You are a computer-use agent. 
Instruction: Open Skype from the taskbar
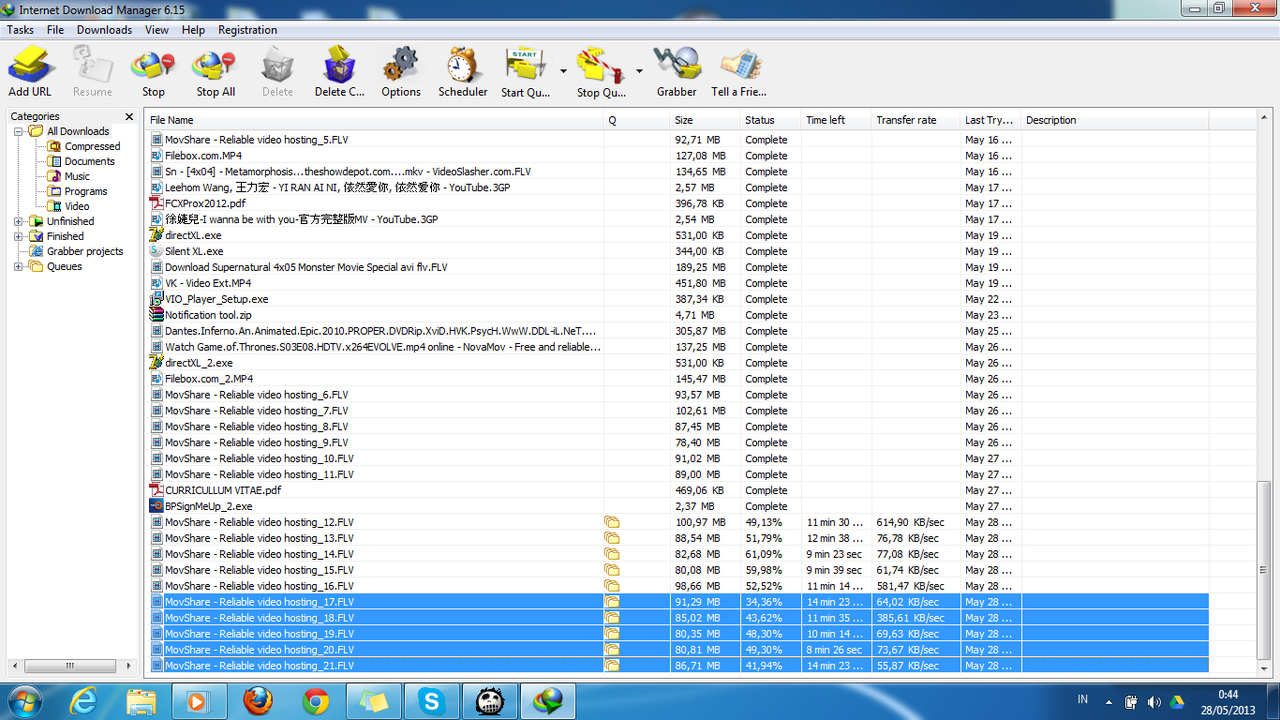432,702
